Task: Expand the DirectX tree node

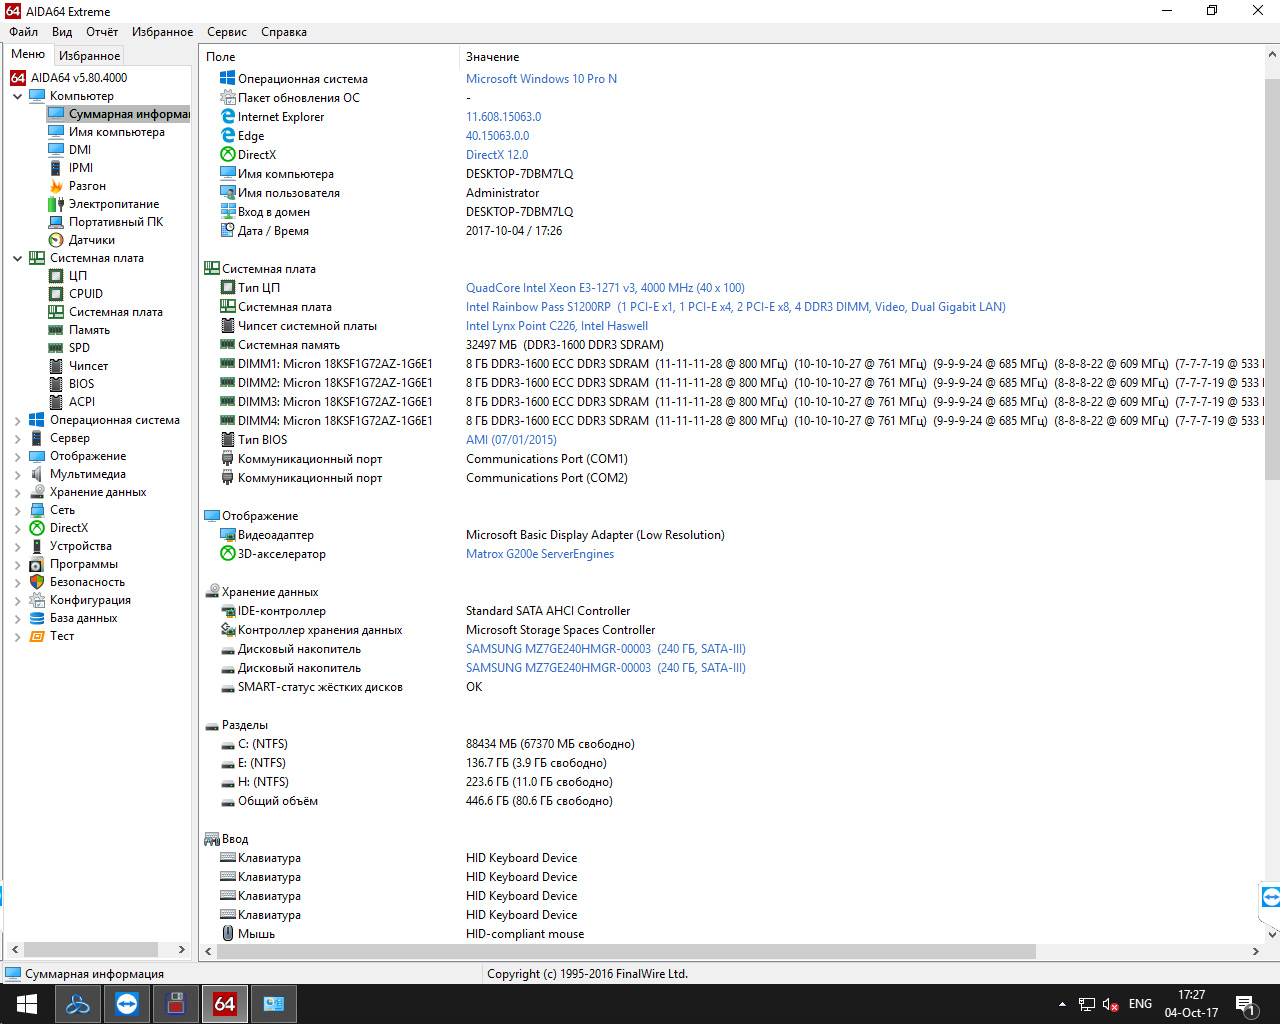Action: coord(17,528)
